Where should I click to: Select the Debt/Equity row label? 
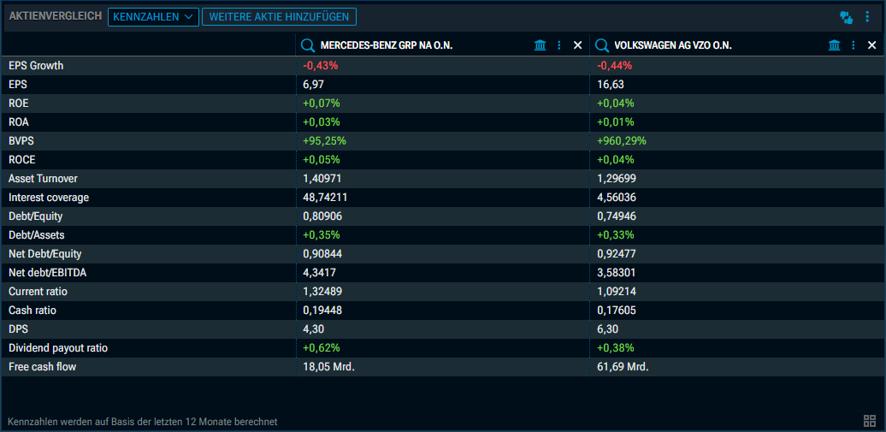36,216
